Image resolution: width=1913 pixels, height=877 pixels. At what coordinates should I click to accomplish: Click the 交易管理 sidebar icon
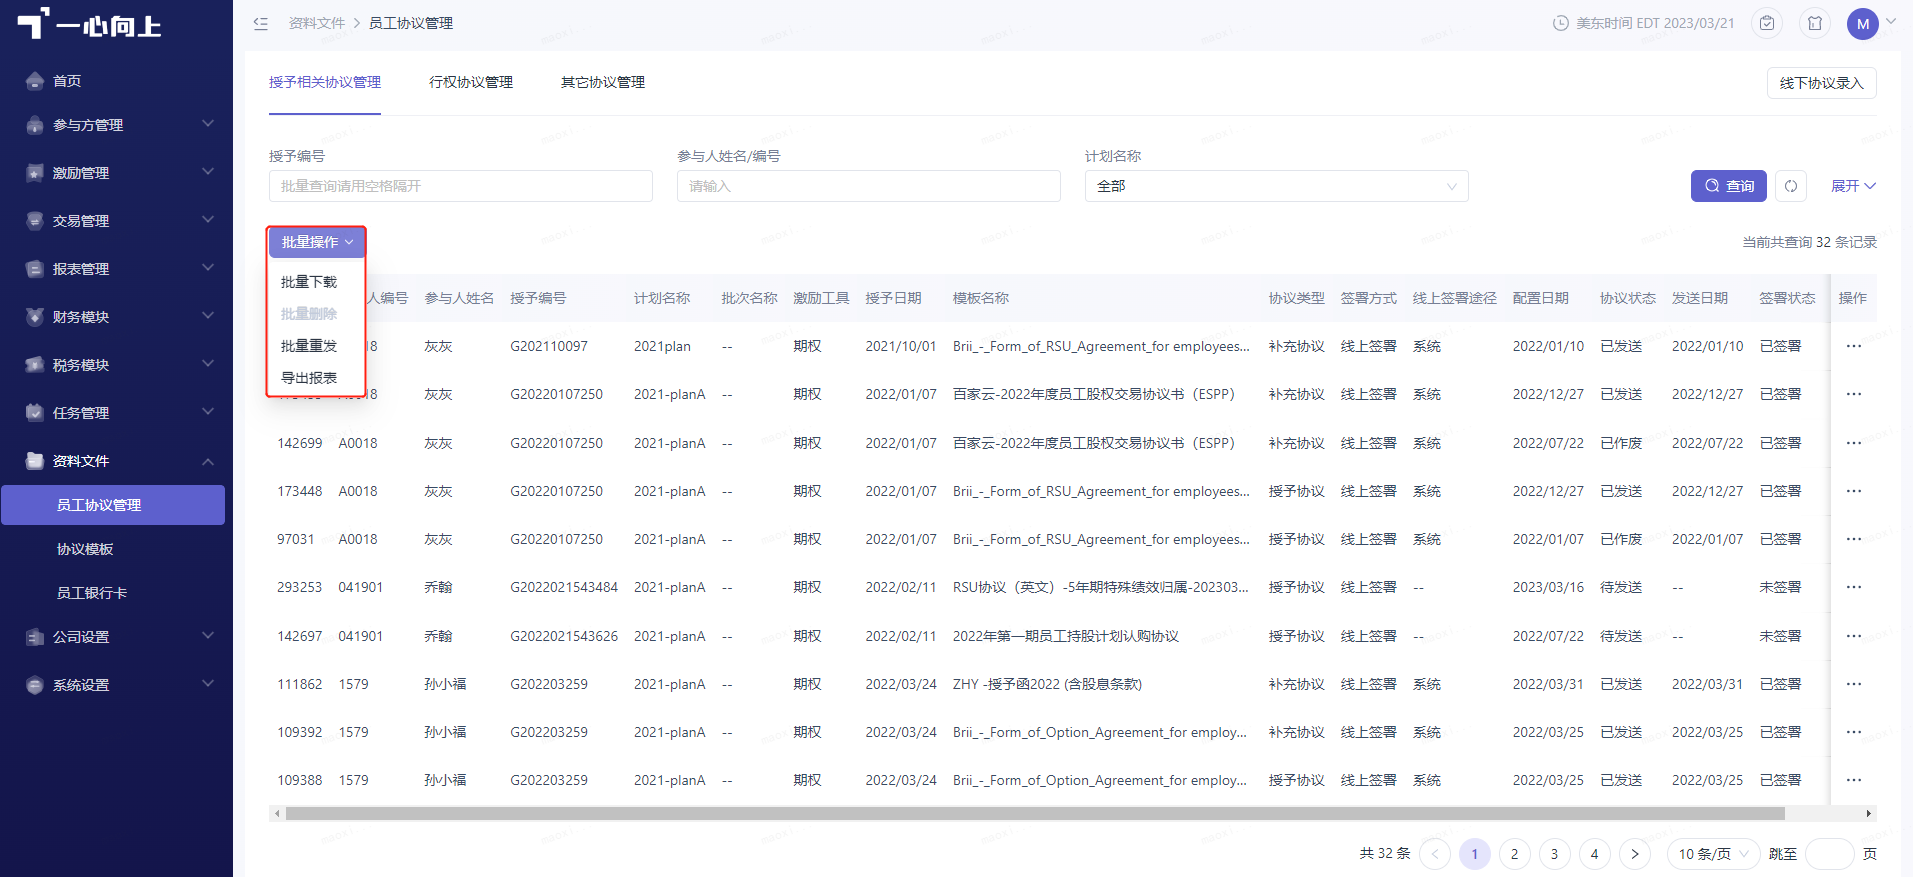tap(35, 221)
